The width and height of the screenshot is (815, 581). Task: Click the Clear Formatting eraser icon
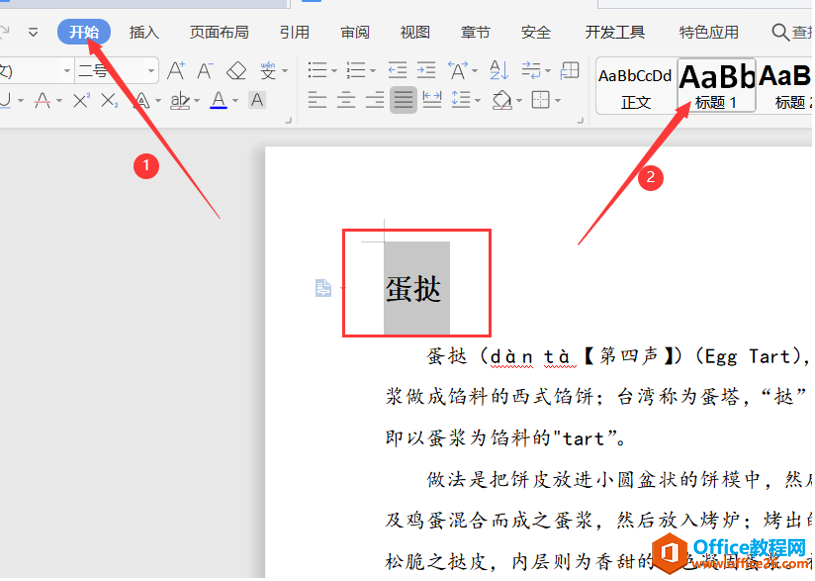pos(236,70)
